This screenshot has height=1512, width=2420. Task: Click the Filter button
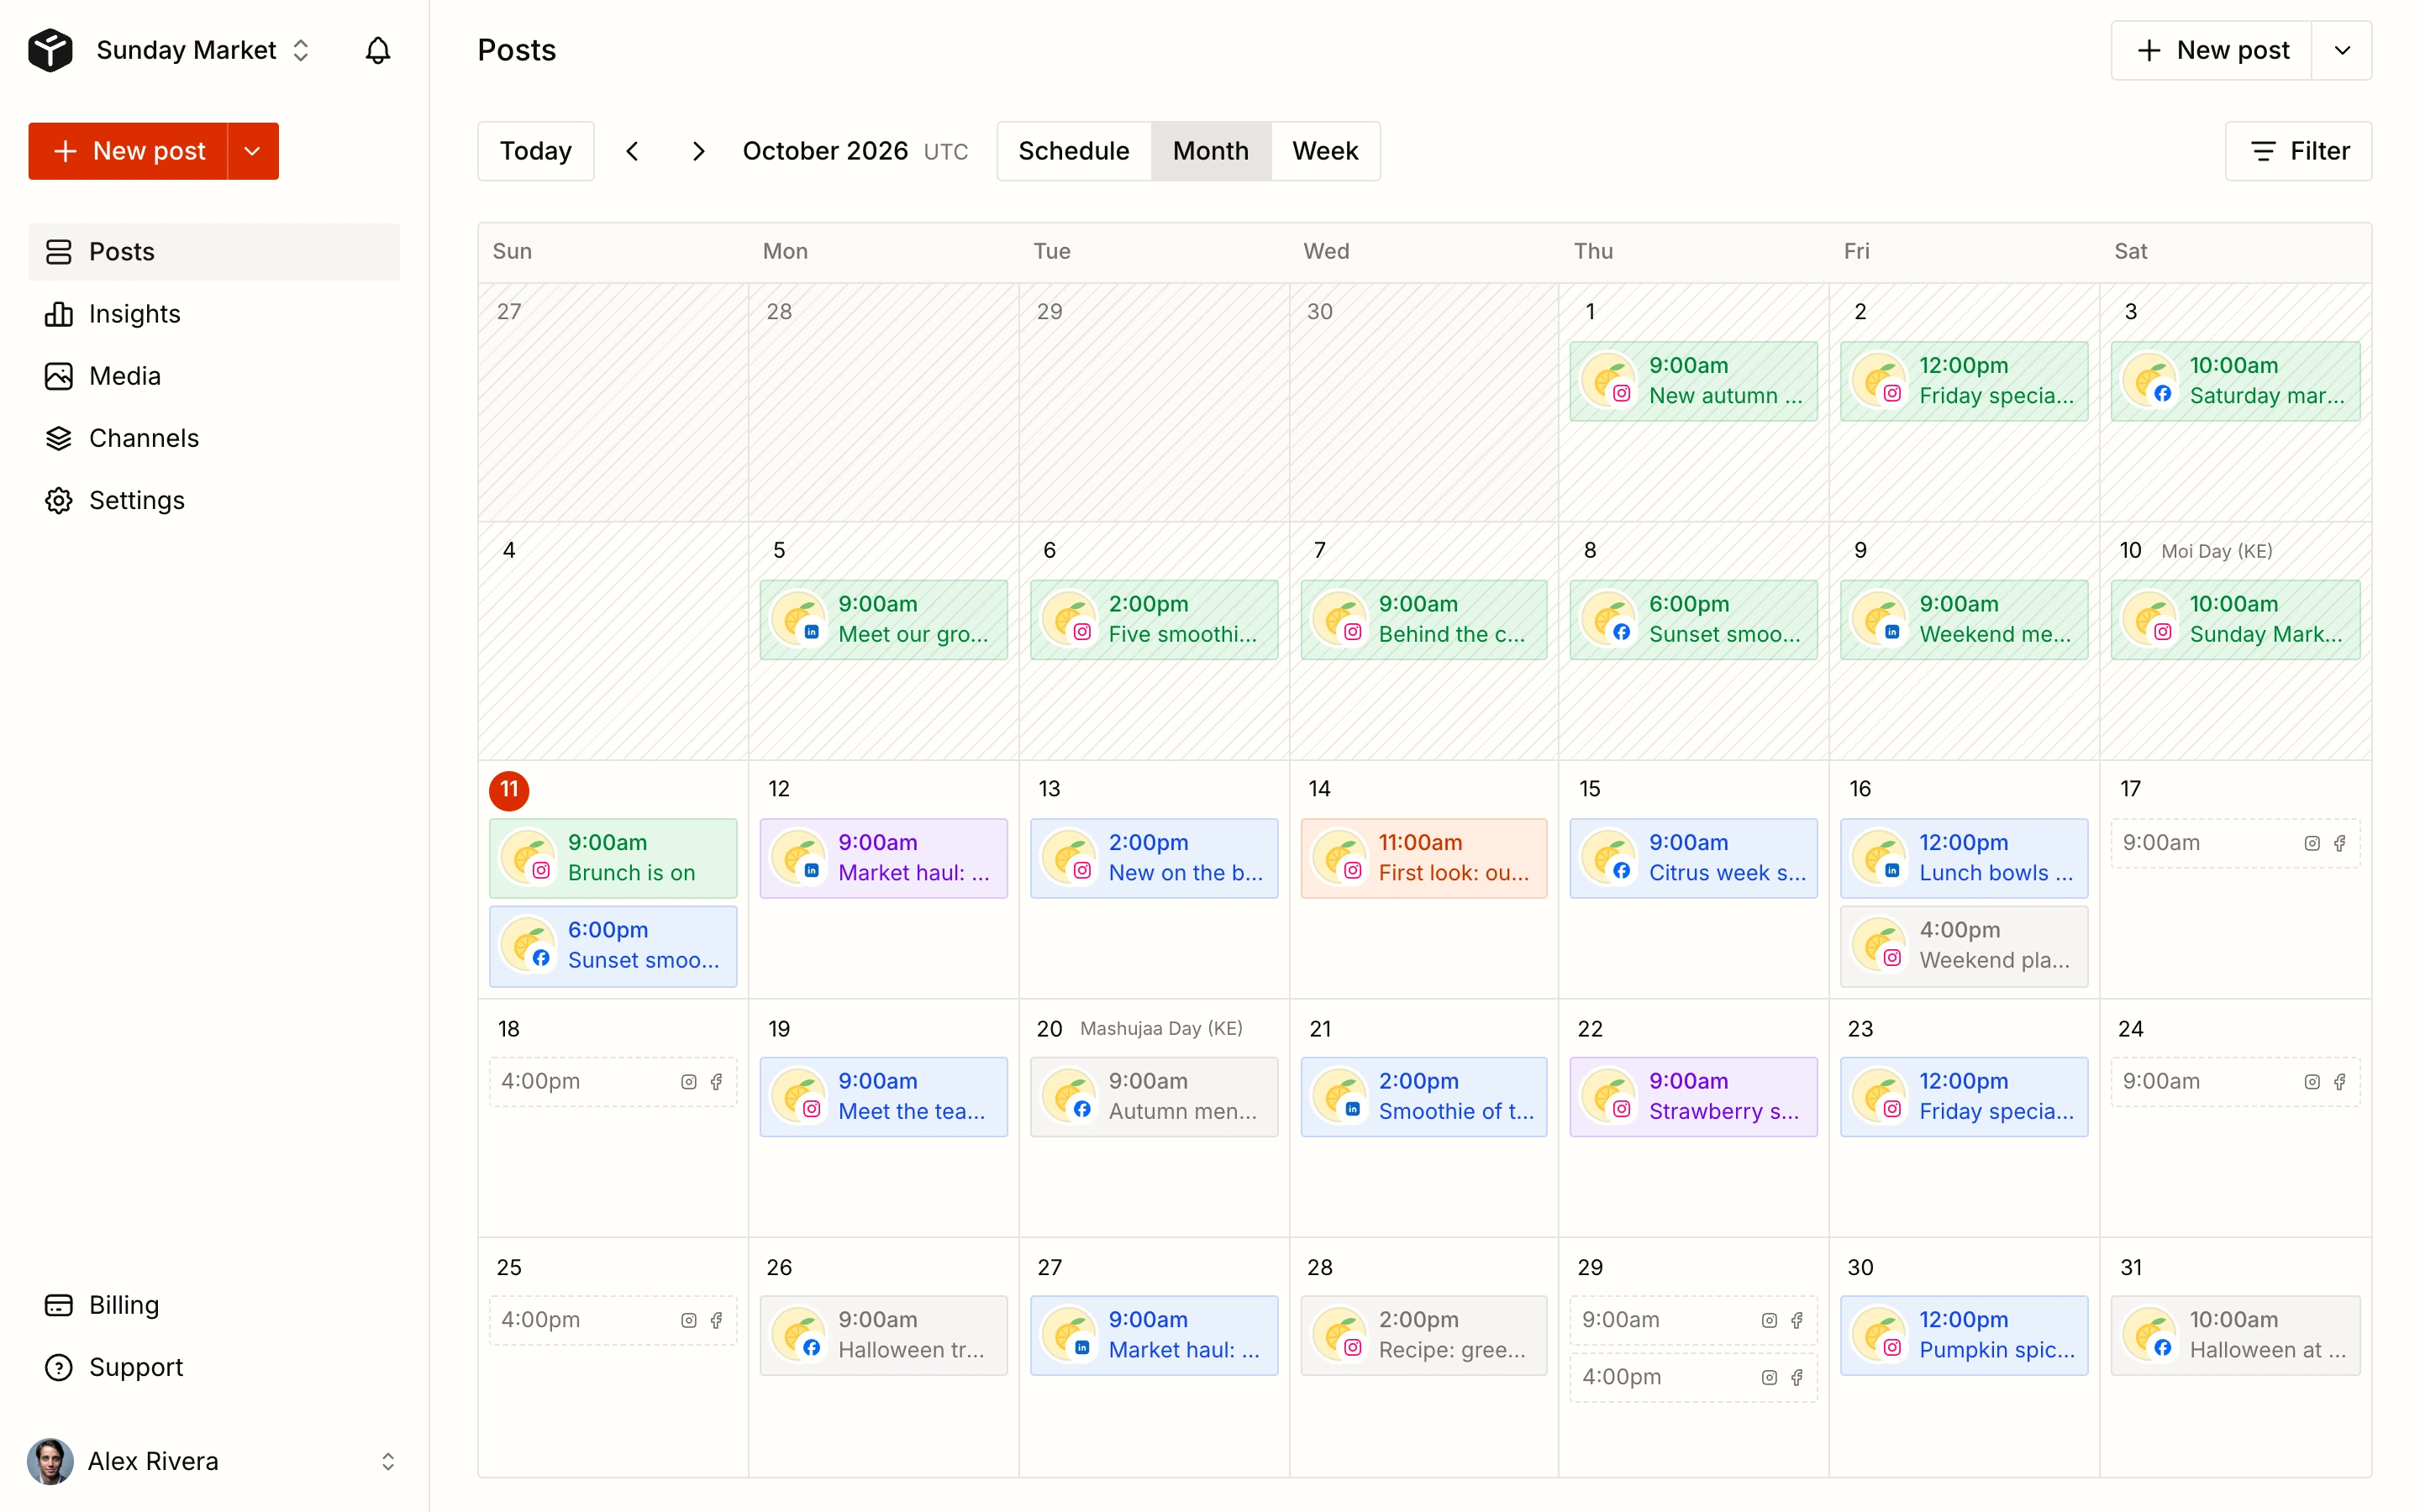(2298, 151)
